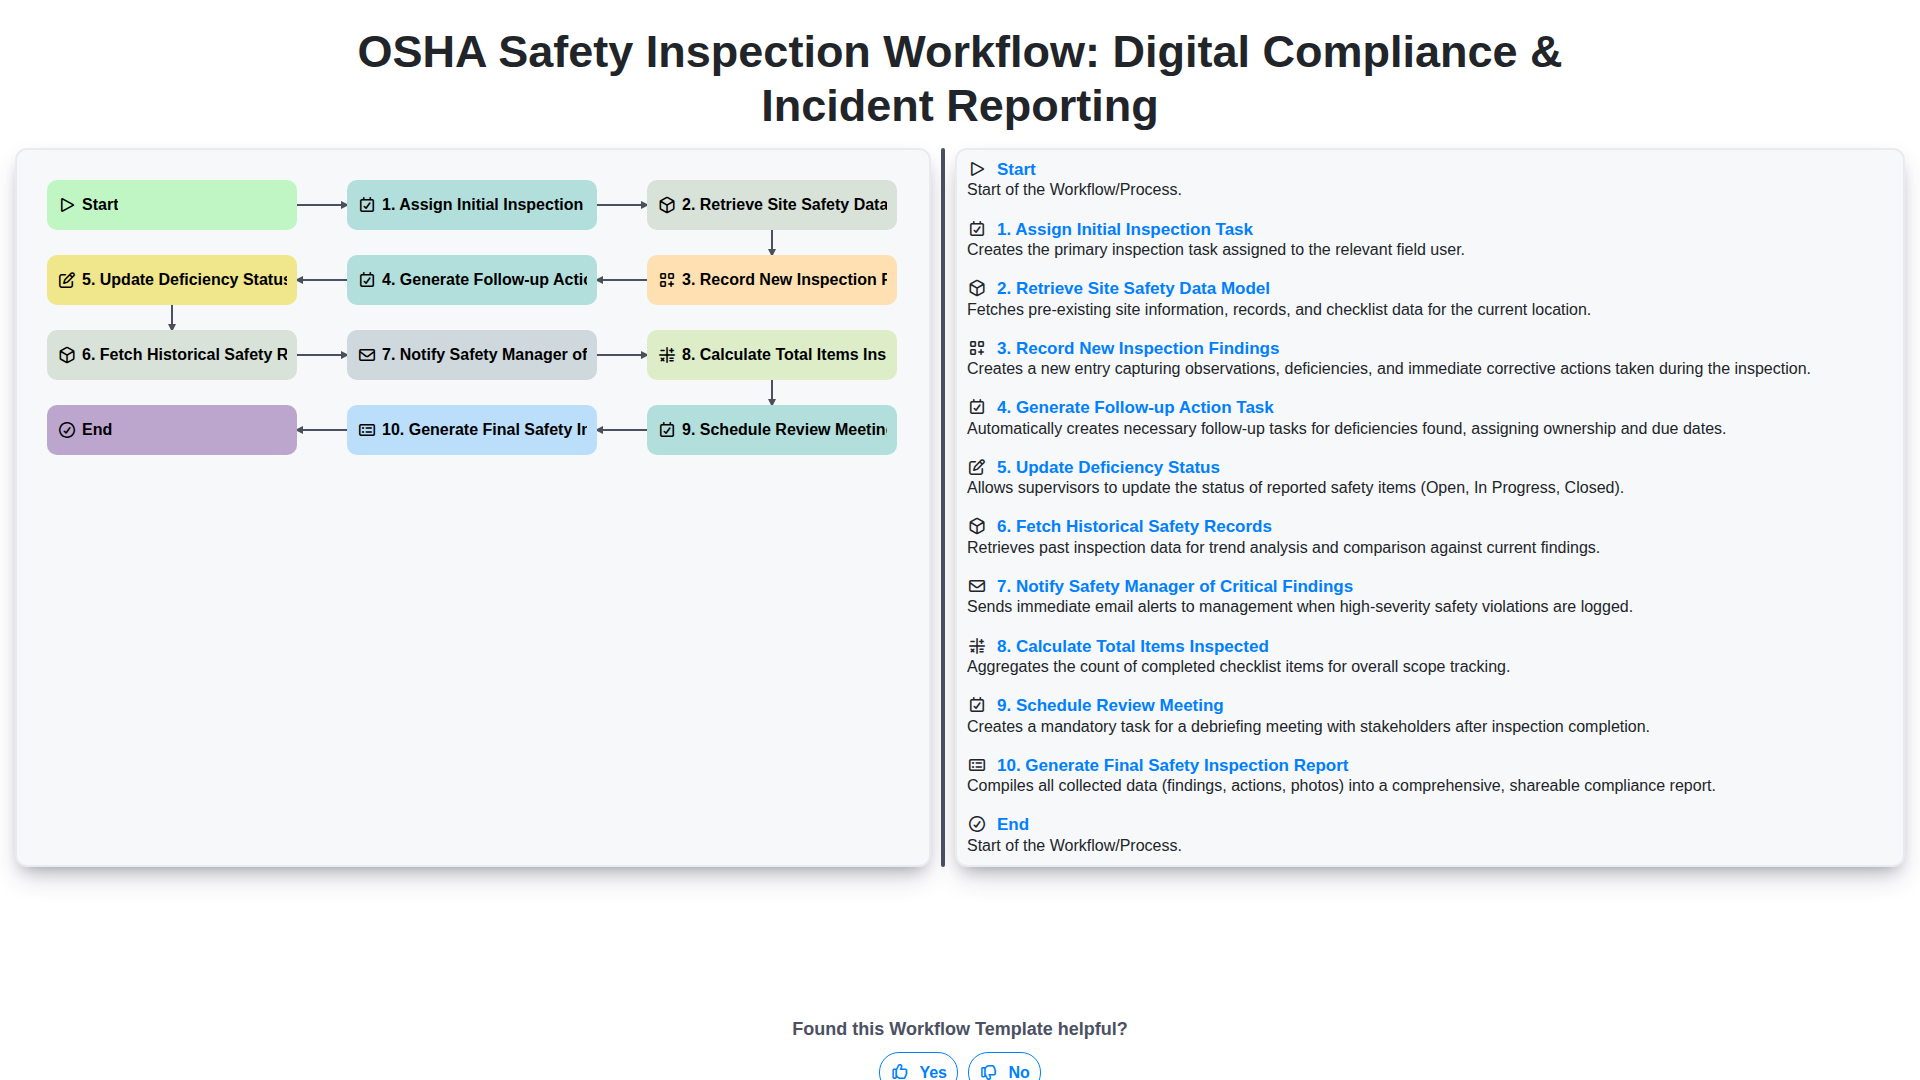Click the hash icon in Calculate Total Items node
The height and width of the screenshot is (1080, 1920).
point(667,355)
